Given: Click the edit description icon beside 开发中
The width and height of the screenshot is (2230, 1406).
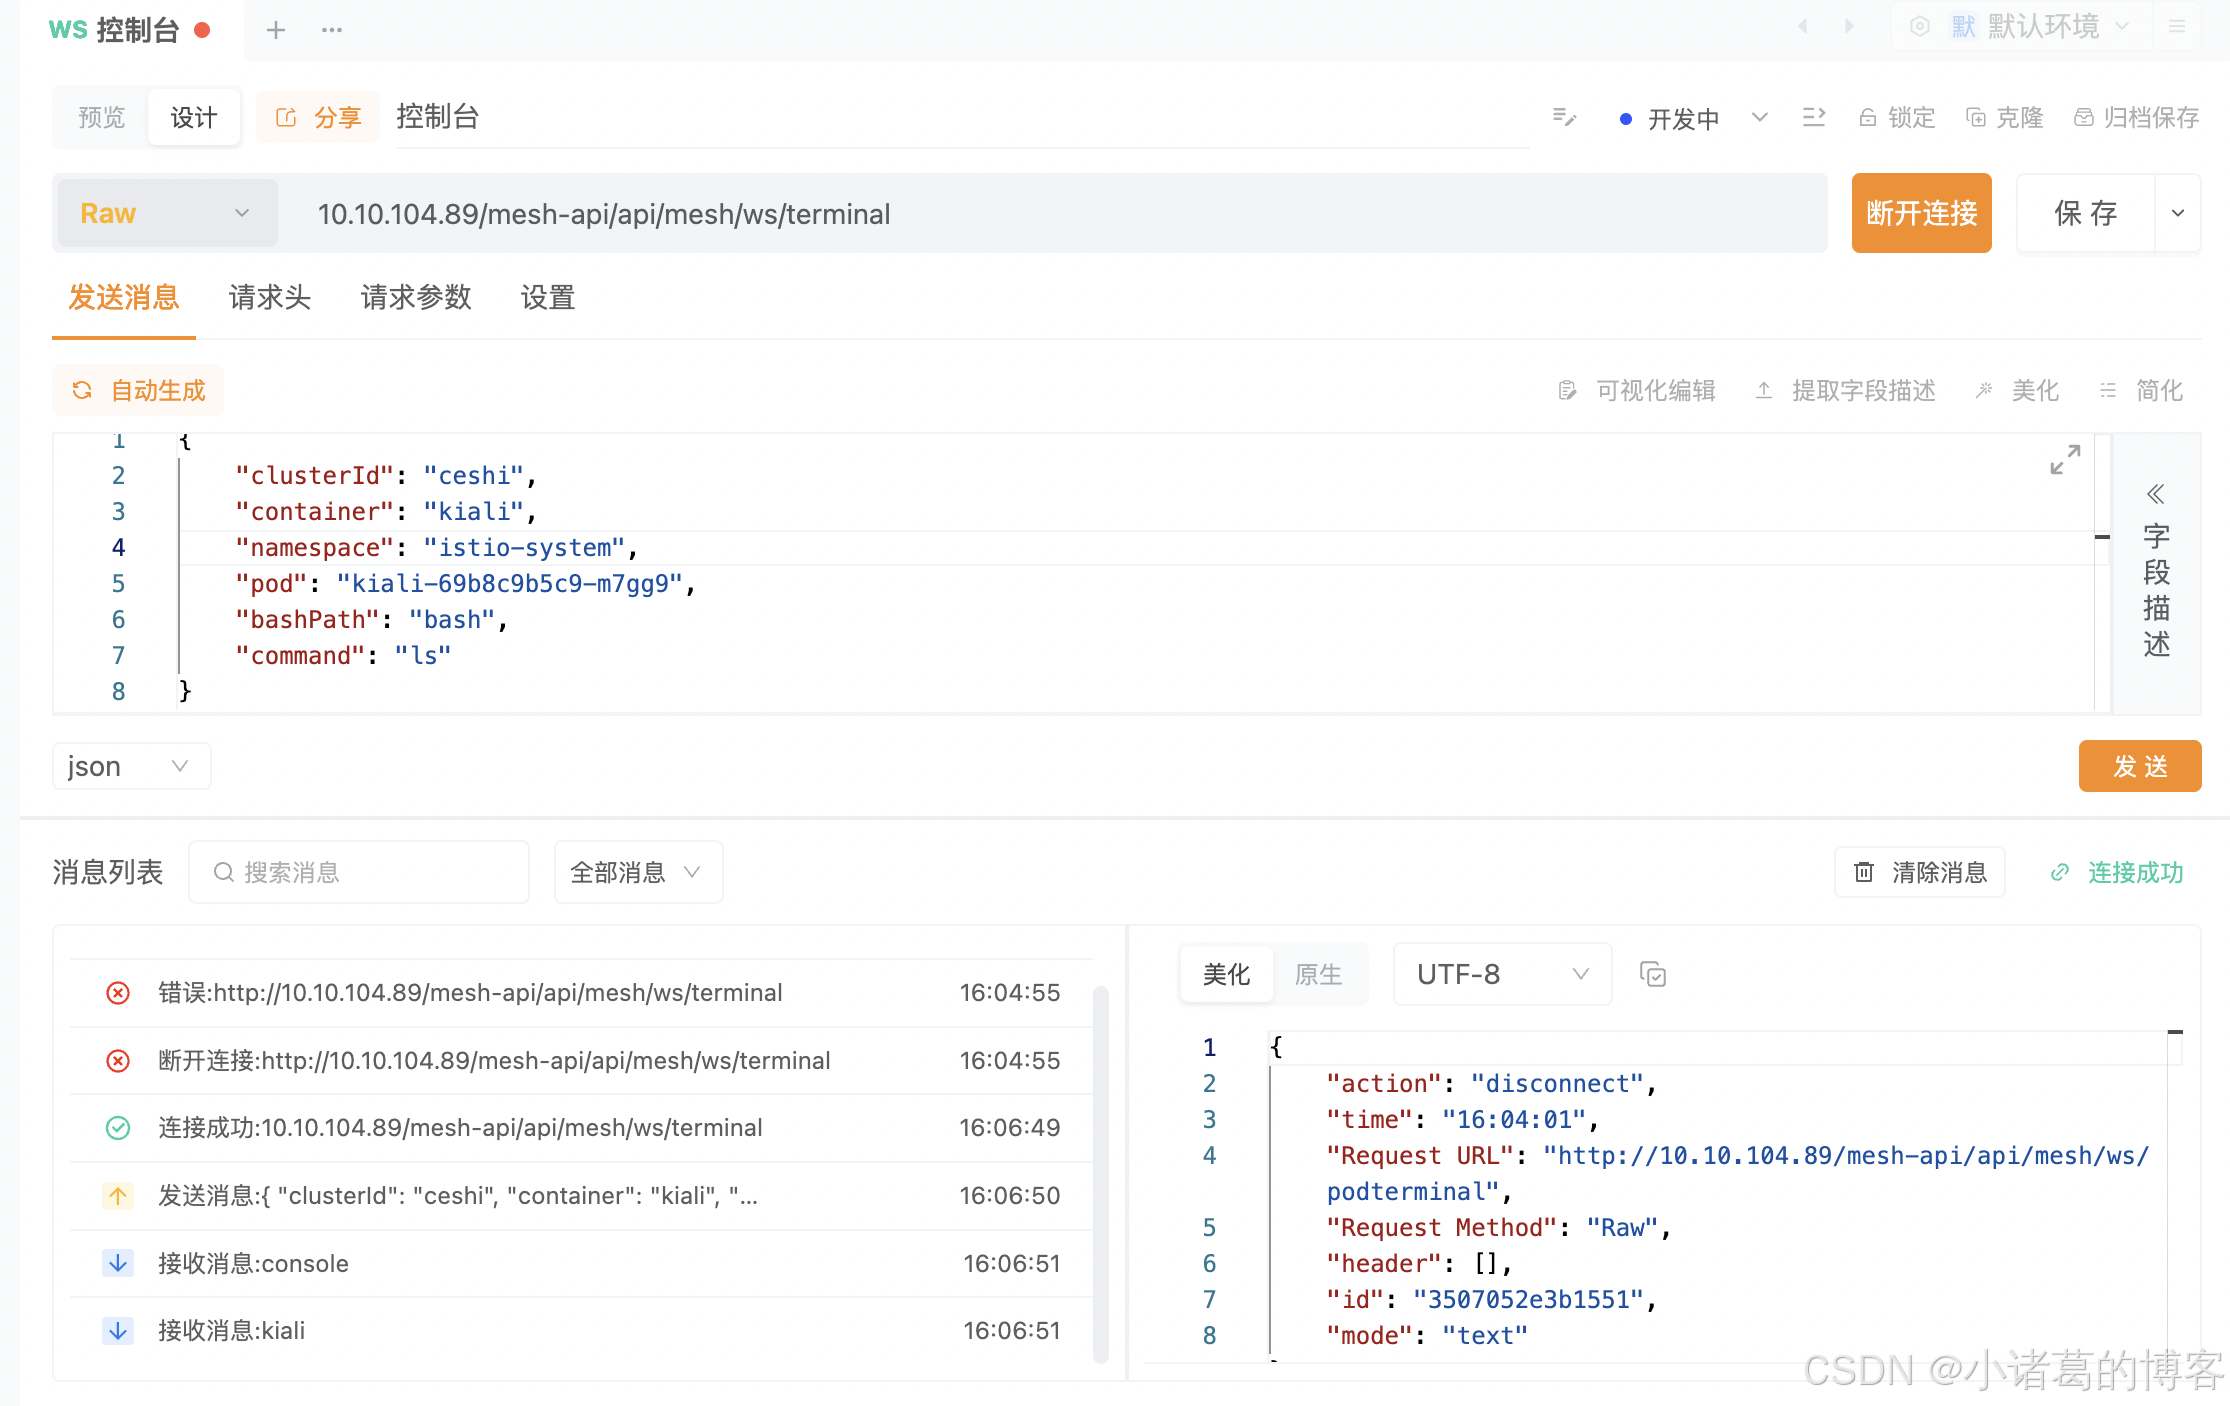Looking at the screenshot, I should point(1564,118).
